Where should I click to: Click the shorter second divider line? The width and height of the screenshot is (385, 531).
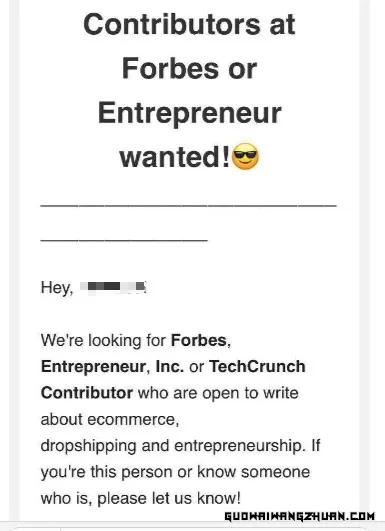[x=124, y=240]
